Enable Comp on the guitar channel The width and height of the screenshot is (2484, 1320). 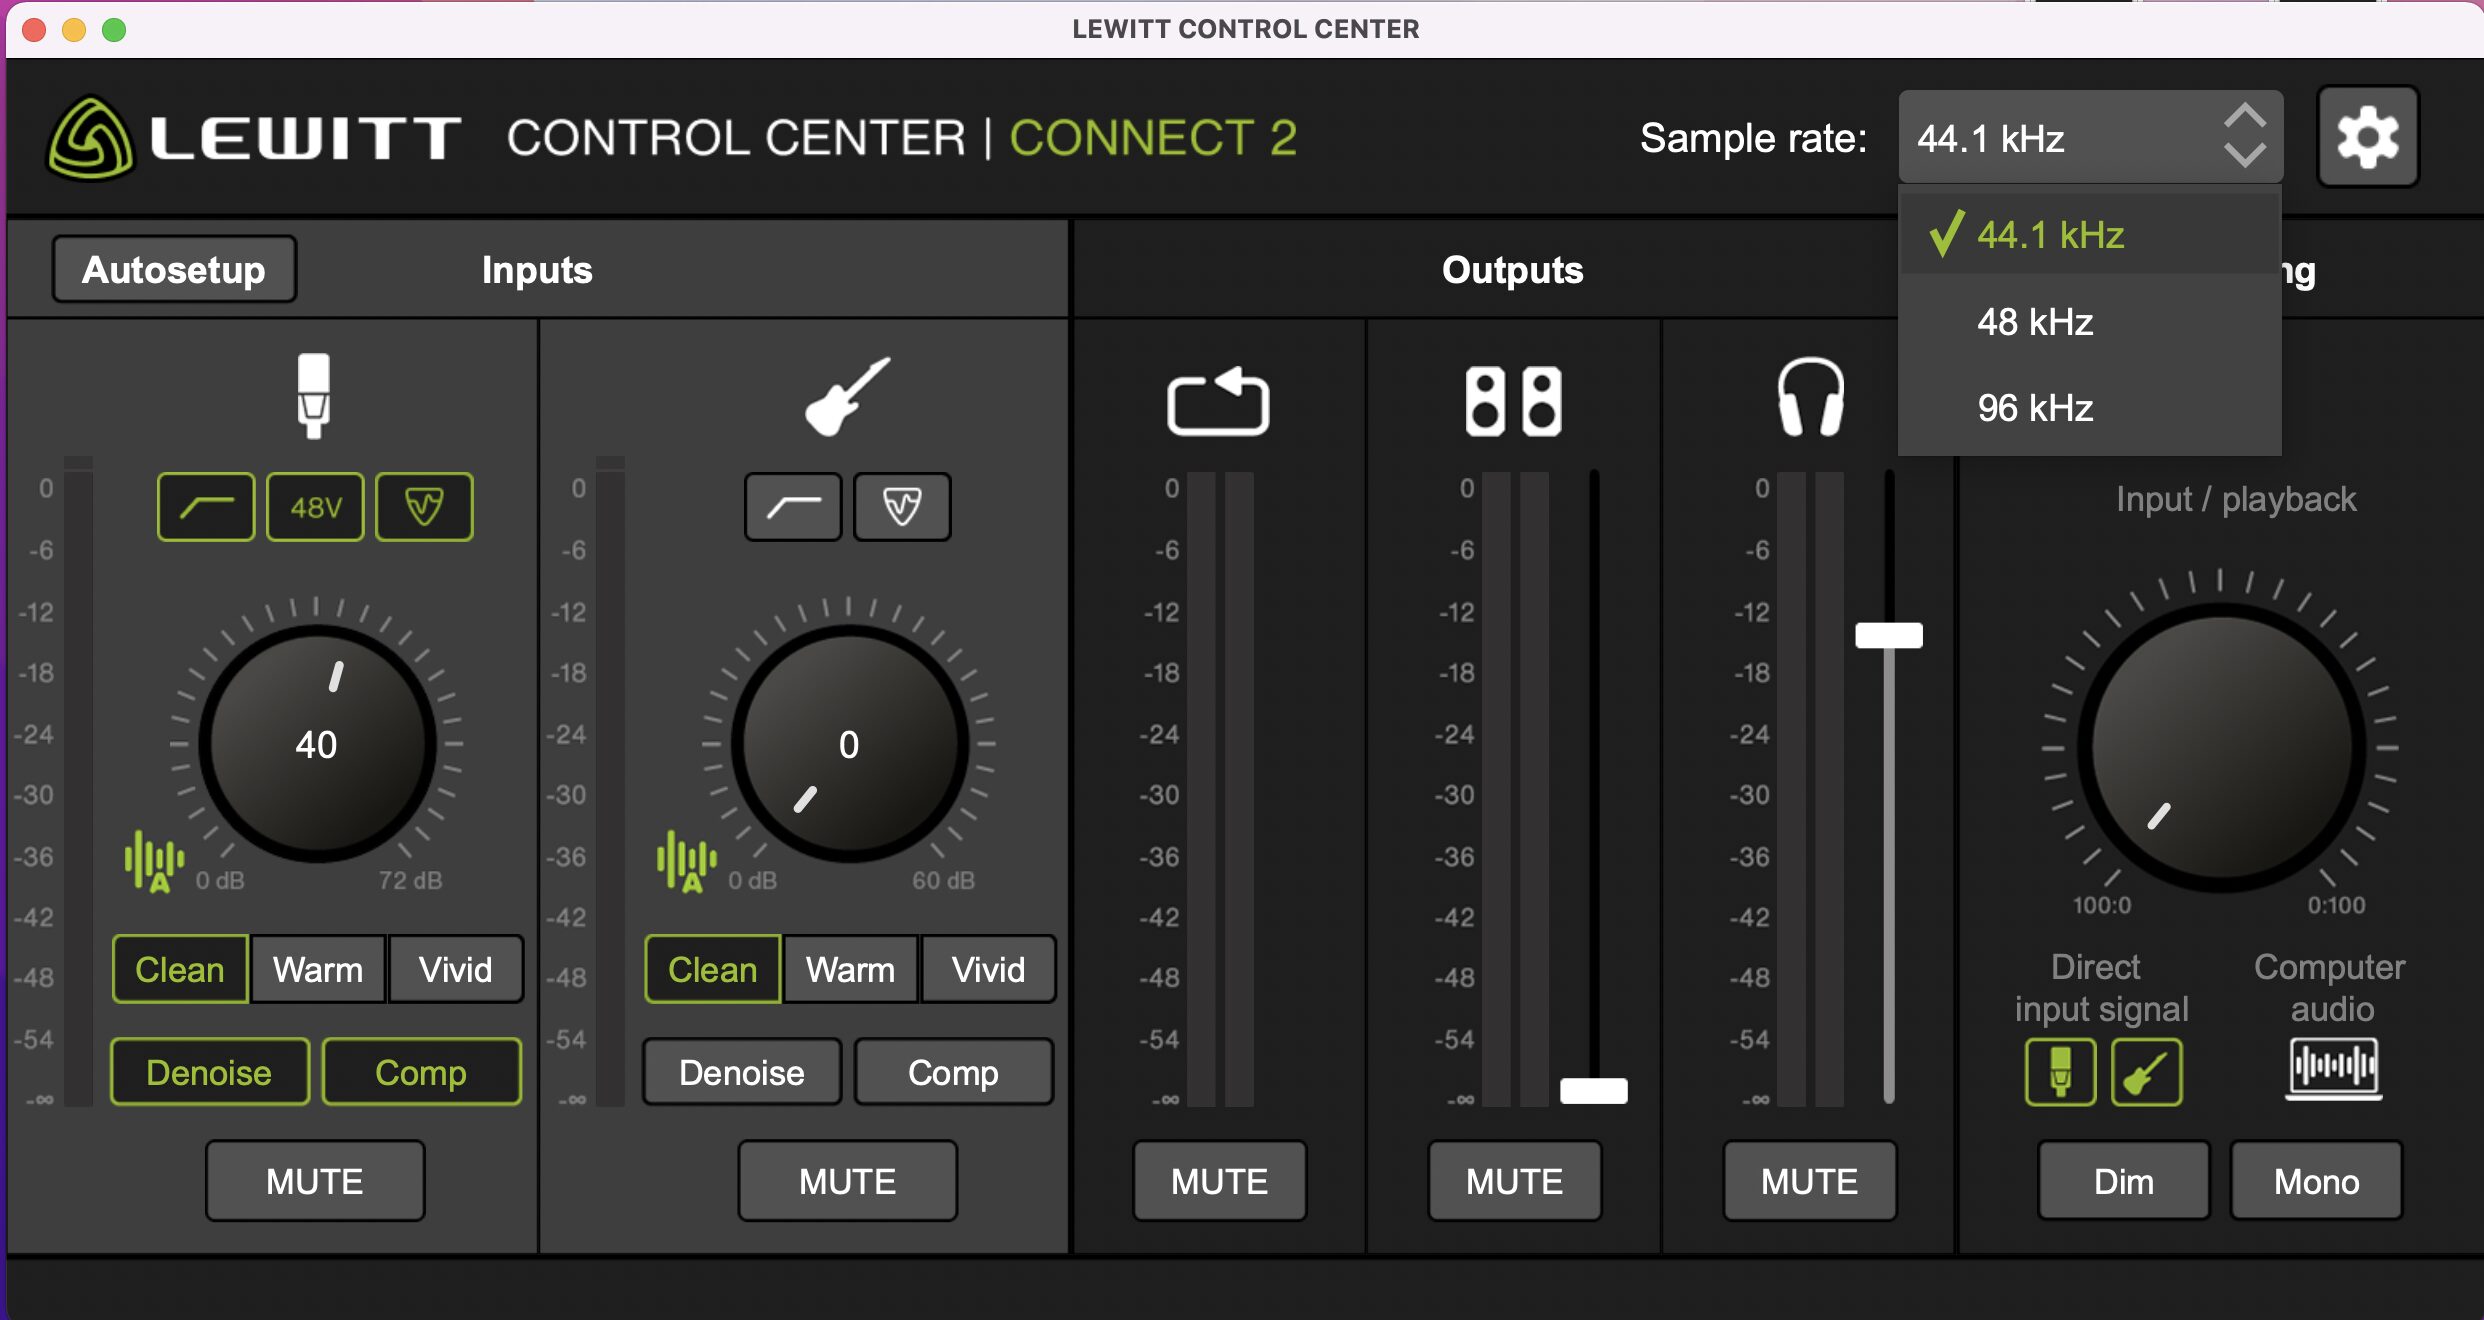953,1072
